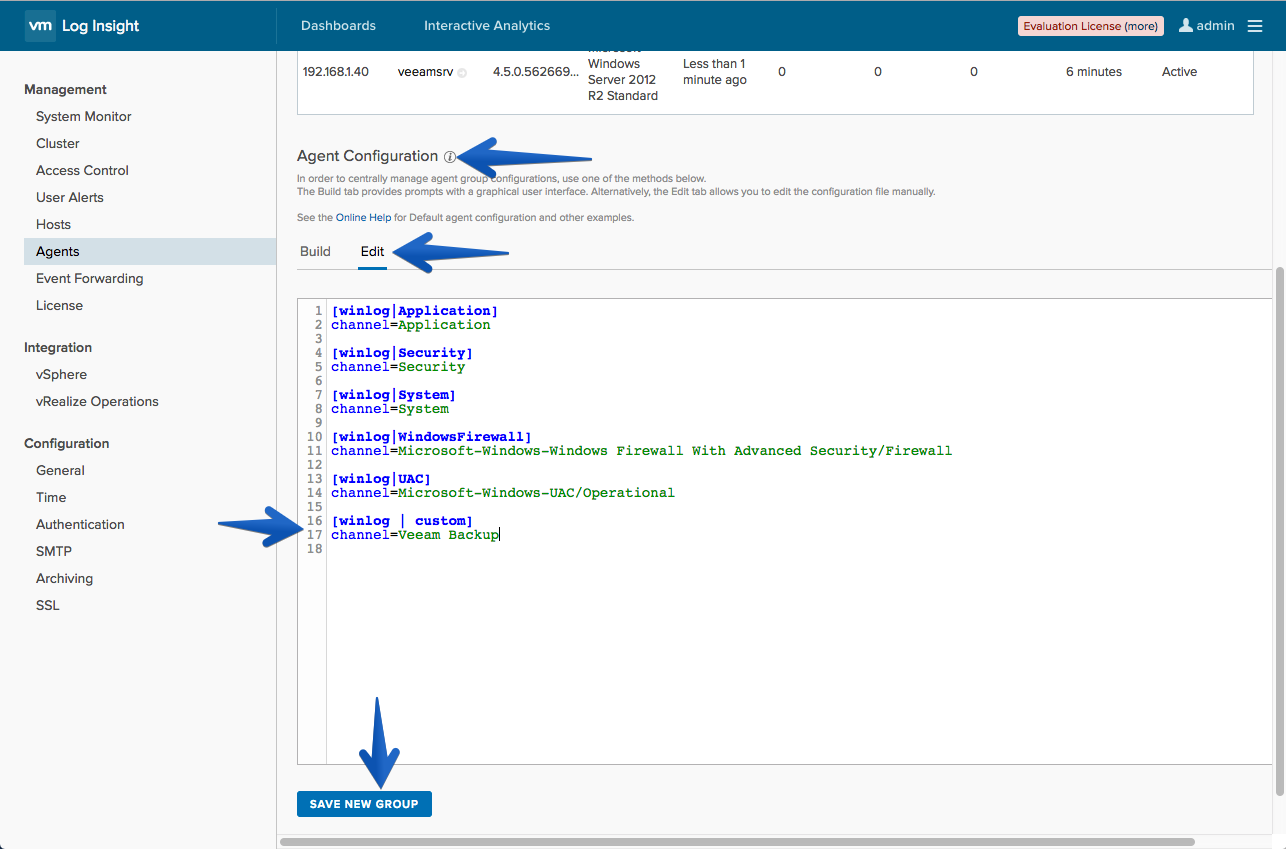Click the Agent Configuration info icon

pyautogui.click(x=450, y=157)
